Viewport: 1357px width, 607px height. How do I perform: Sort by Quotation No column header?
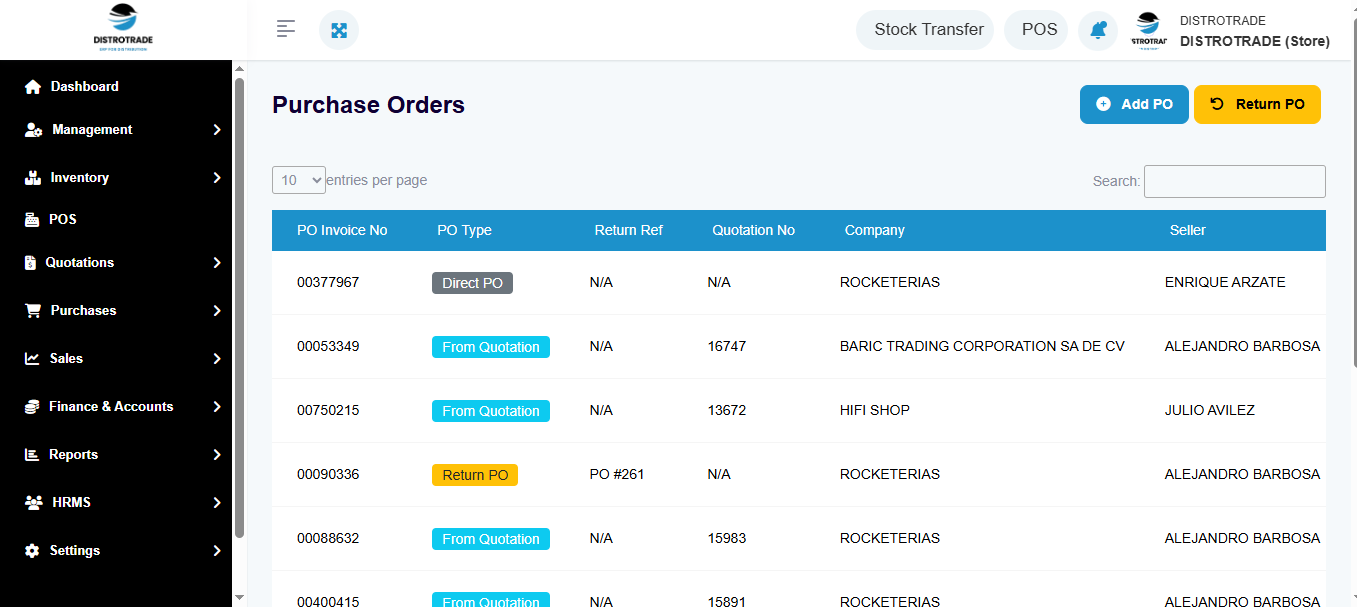coord(753,230)
